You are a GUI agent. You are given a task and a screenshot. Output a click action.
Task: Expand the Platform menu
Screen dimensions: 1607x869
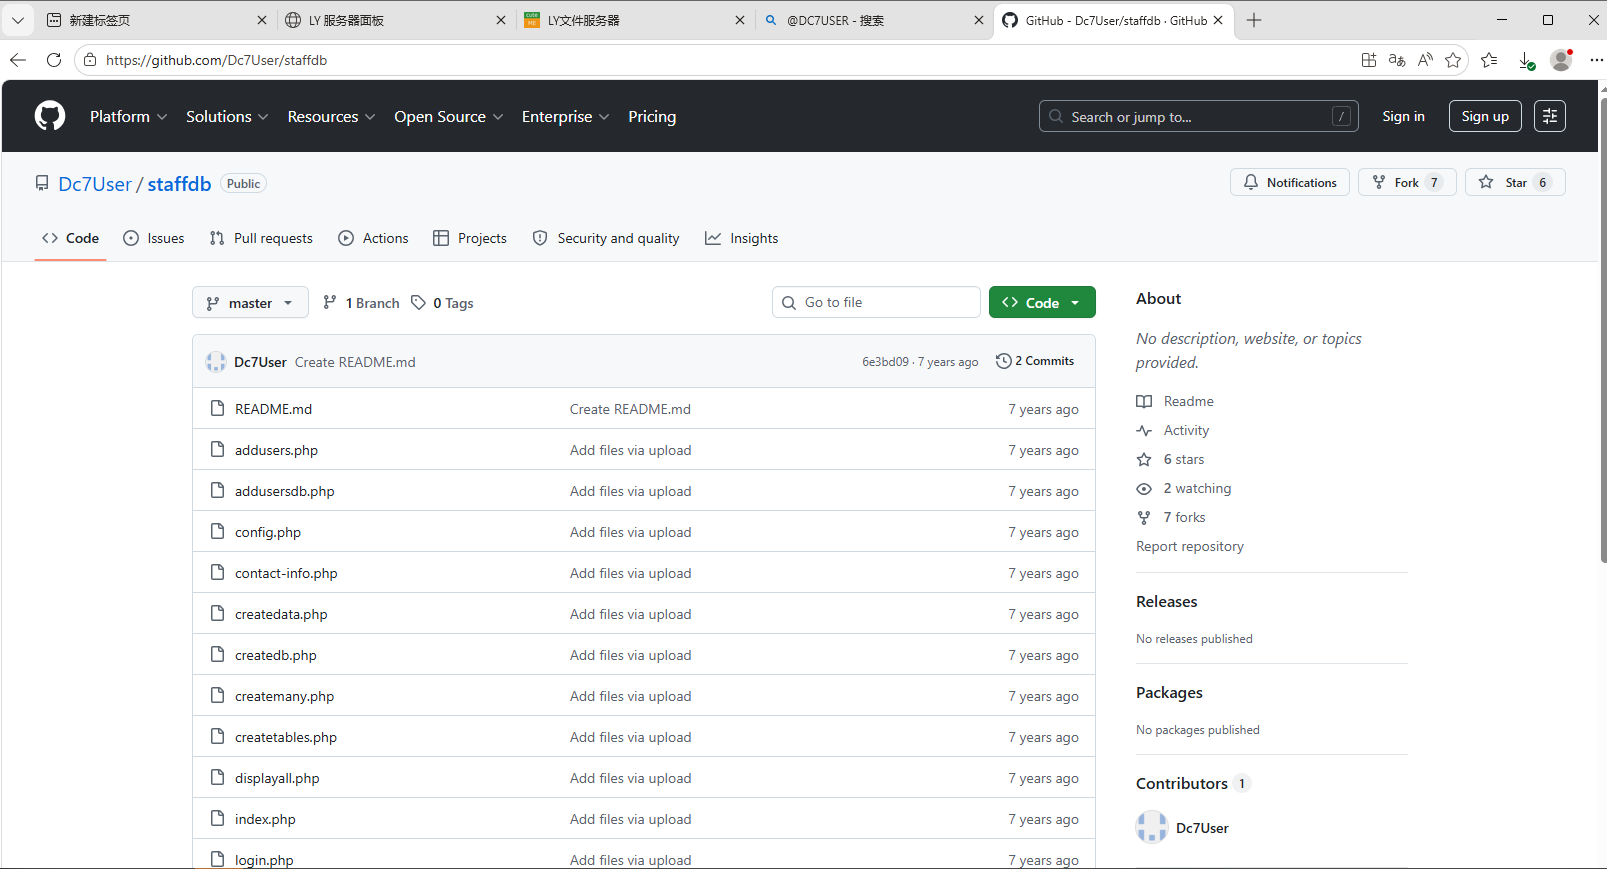pos(128,117)
